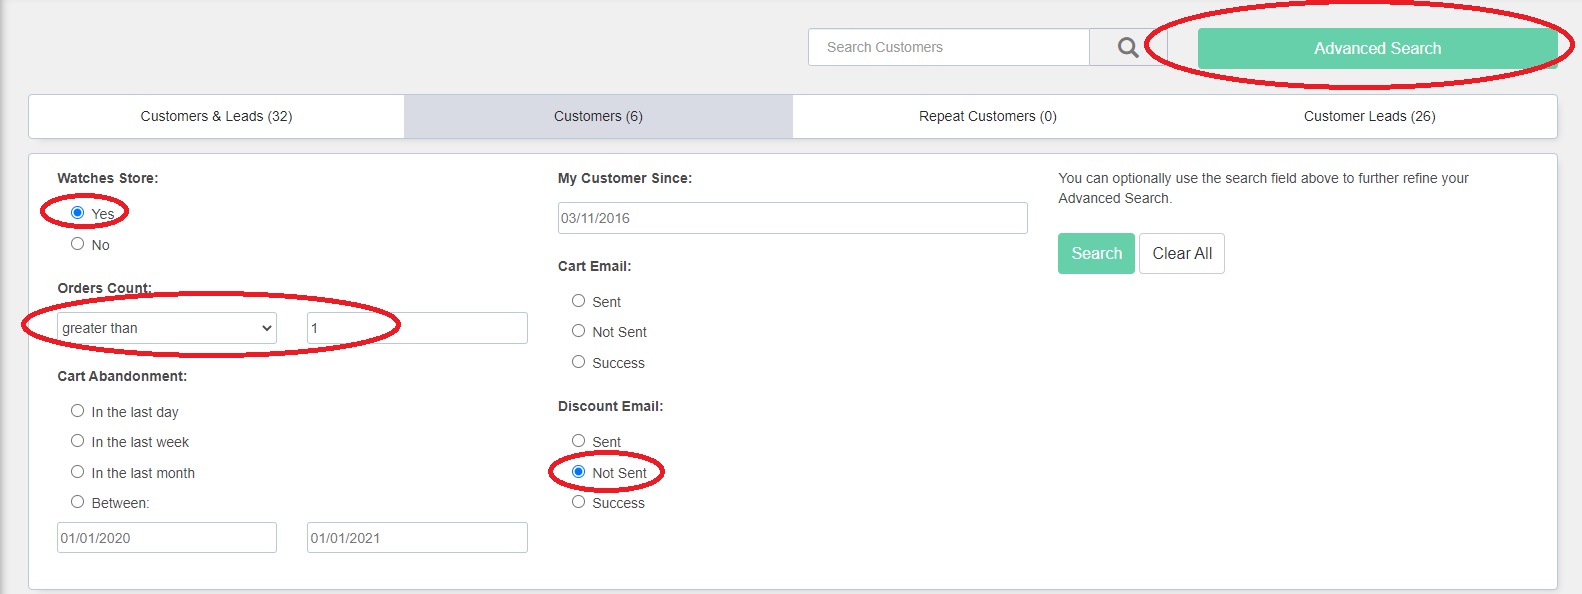Image resolution: width=1582 pixels, height=594 pixels.
Task: Click the Search Customers text field
Action: point(948,47)
